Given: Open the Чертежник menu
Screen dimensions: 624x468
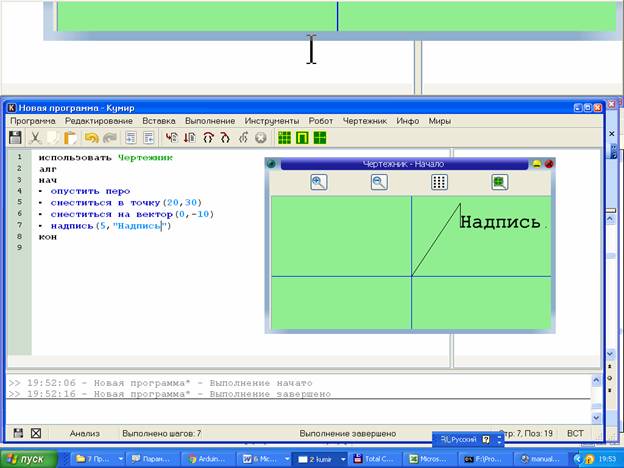Looking at the screenshot, I should pos(365,121).
